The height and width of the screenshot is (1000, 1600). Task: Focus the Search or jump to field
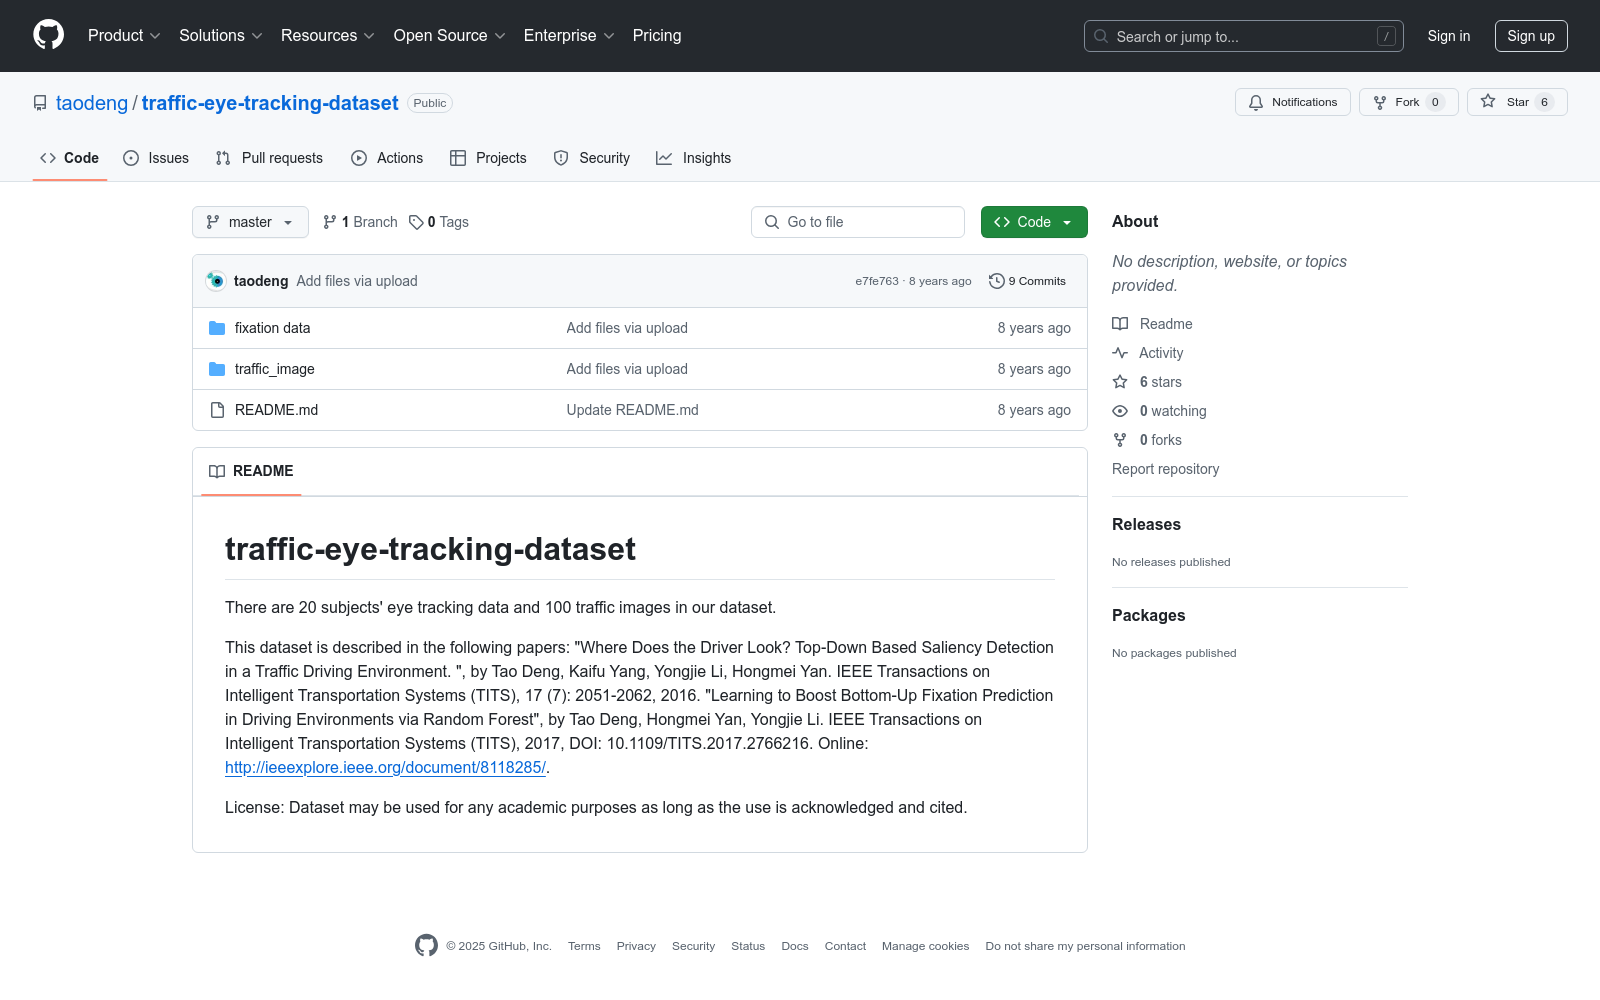click(x=1244, y=36)
